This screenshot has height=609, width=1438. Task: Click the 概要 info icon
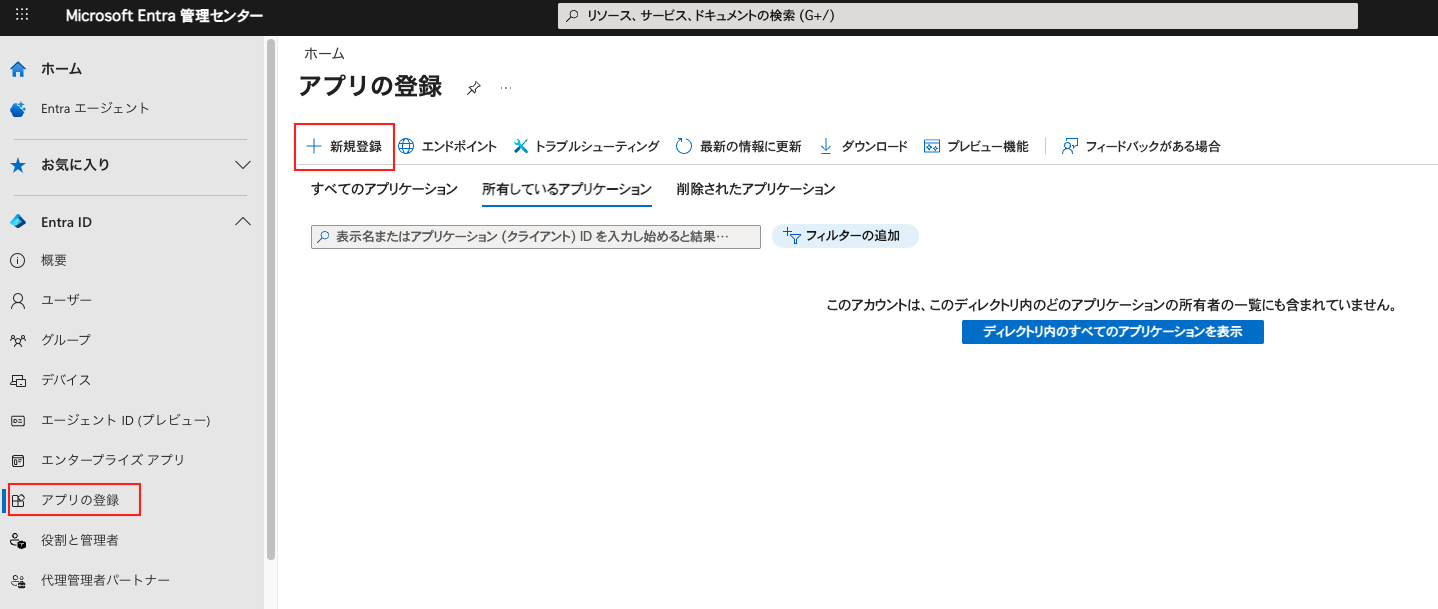click(18, 261)
